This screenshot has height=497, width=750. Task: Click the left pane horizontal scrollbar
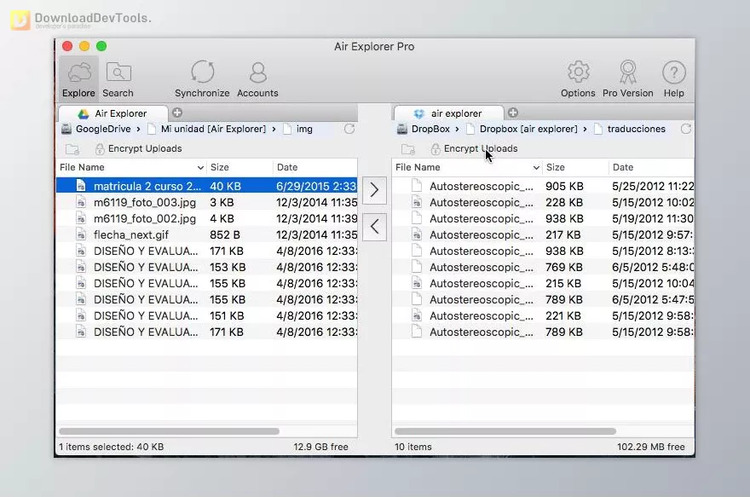(169, 431)
